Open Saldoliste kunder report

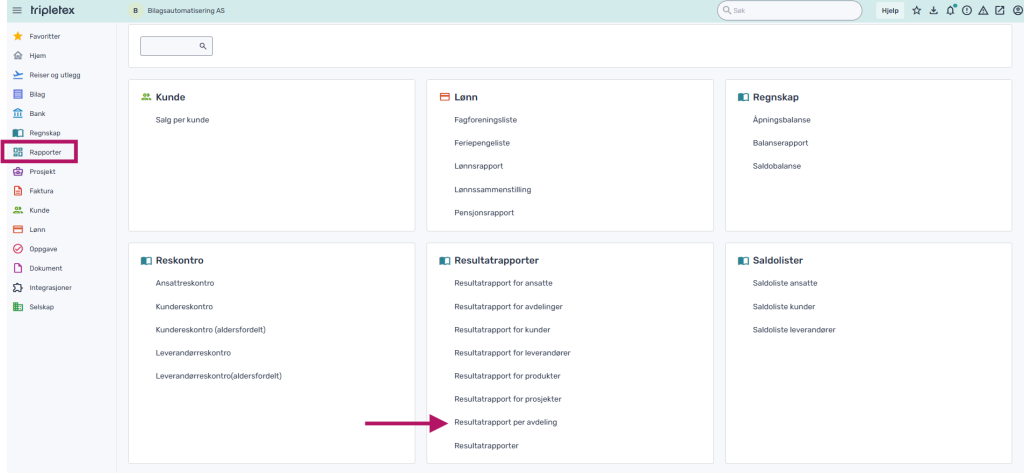pyautogui.click(x=784, y=306)
